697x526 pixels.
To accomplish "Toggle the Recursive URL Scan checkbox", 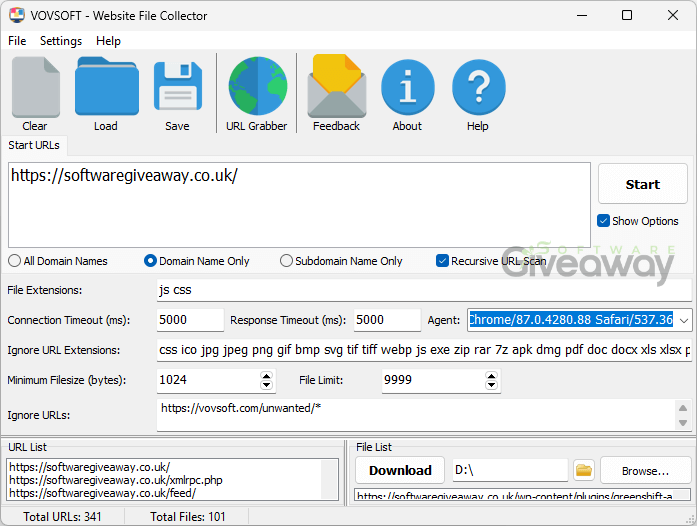I will tap(442, 261).
